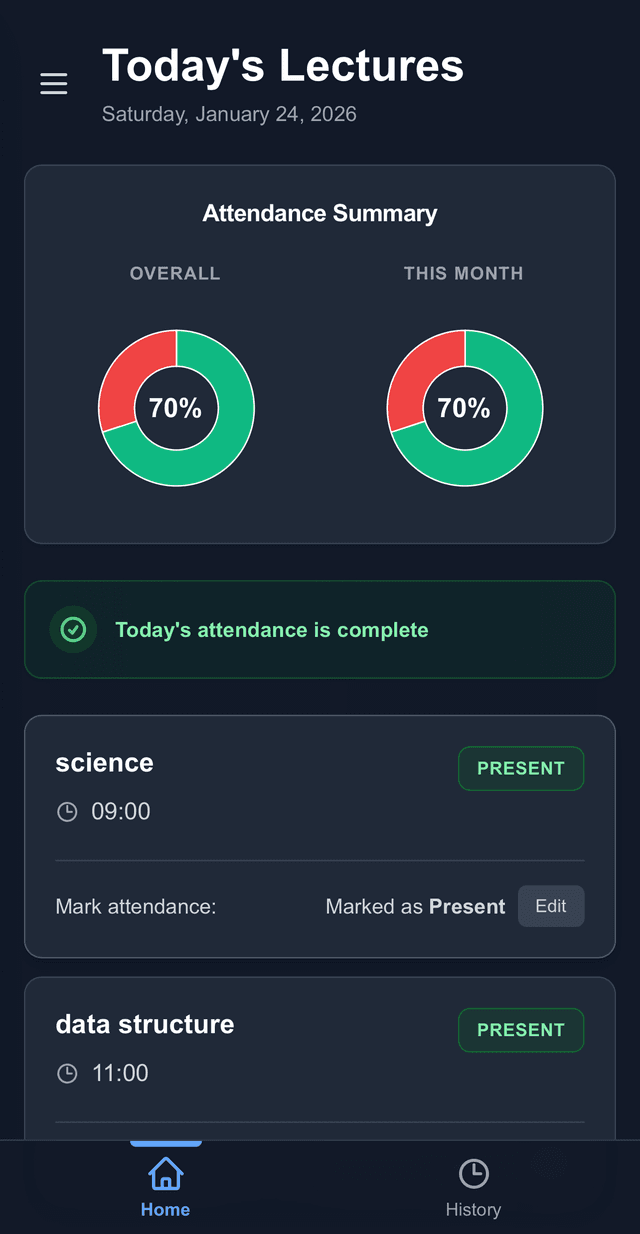
Task: Open the science lecture title
Action: click(105, 763)
